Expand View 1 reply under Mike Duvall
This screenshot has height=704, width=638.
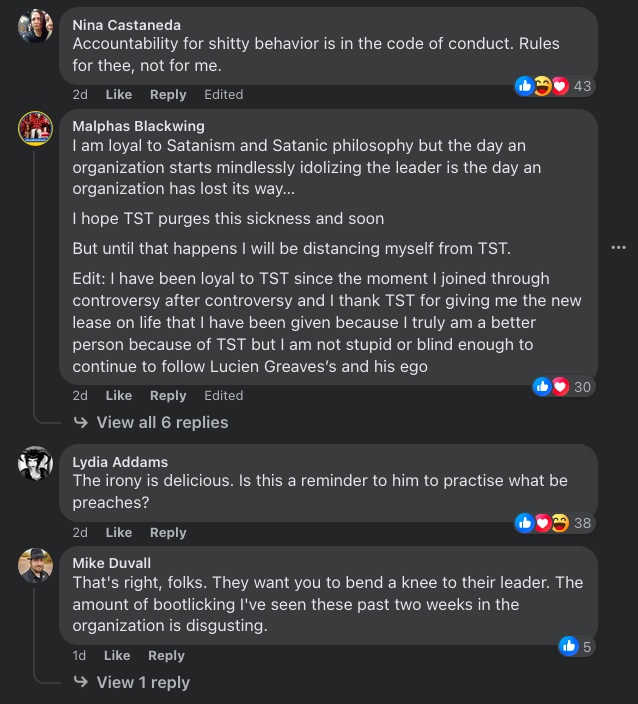coord(142,682)
